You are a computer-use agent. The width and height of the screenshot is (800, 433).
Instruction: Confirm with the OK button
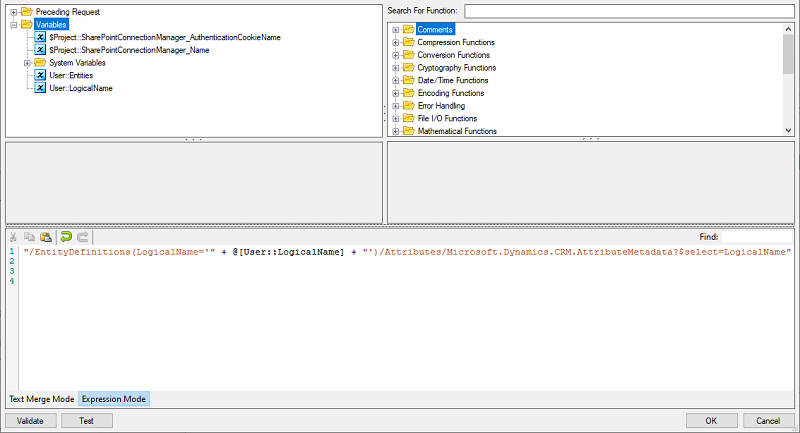pyautogui.click(x=711, y=421)
